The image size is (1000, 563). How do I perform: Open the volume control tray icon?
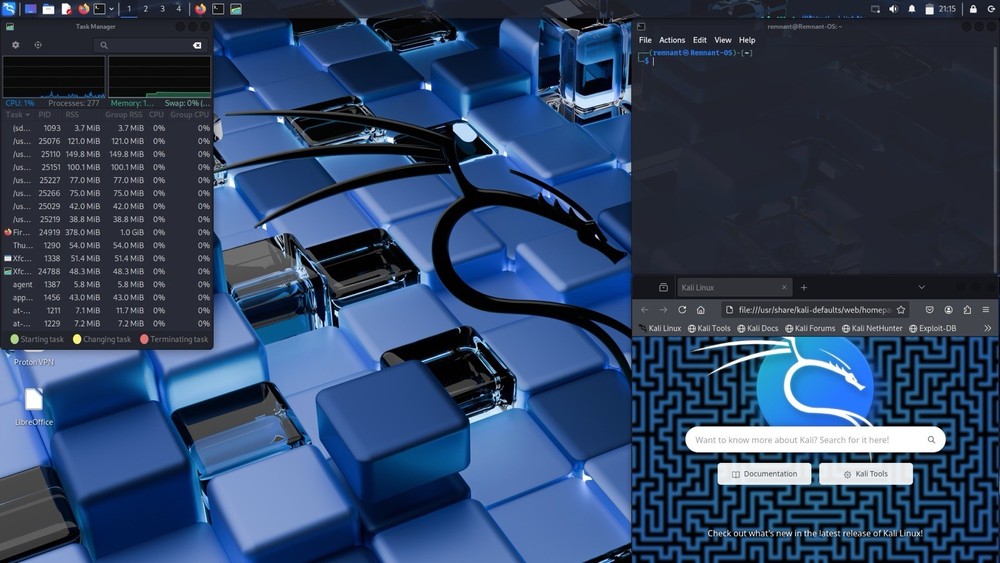click(893, 9)
